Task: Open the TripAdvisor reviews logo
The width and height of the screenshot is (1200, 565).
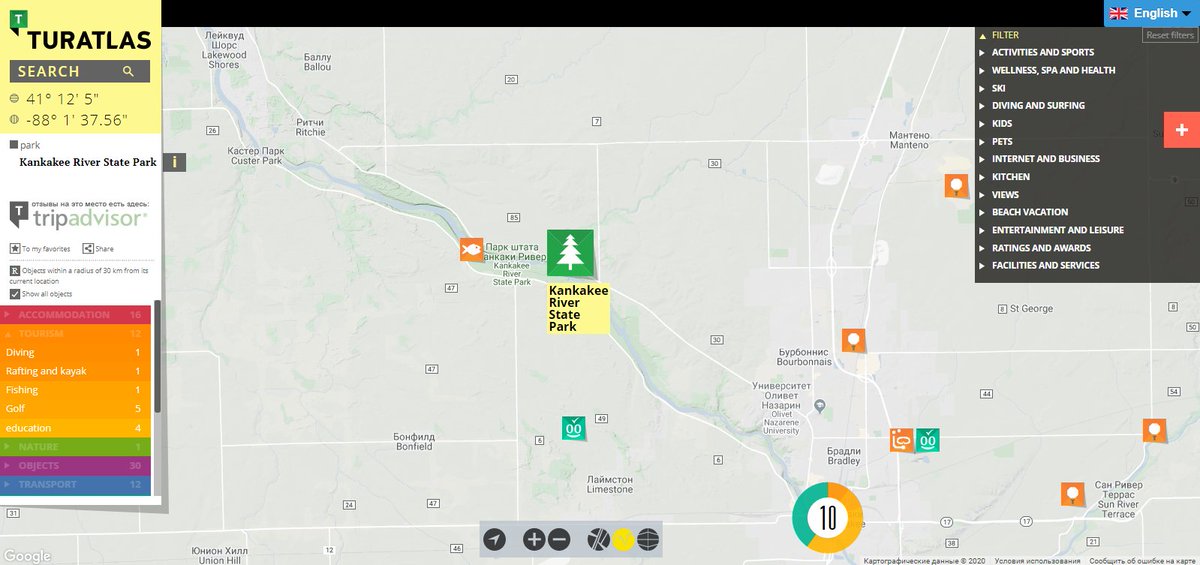Action: 79,215
